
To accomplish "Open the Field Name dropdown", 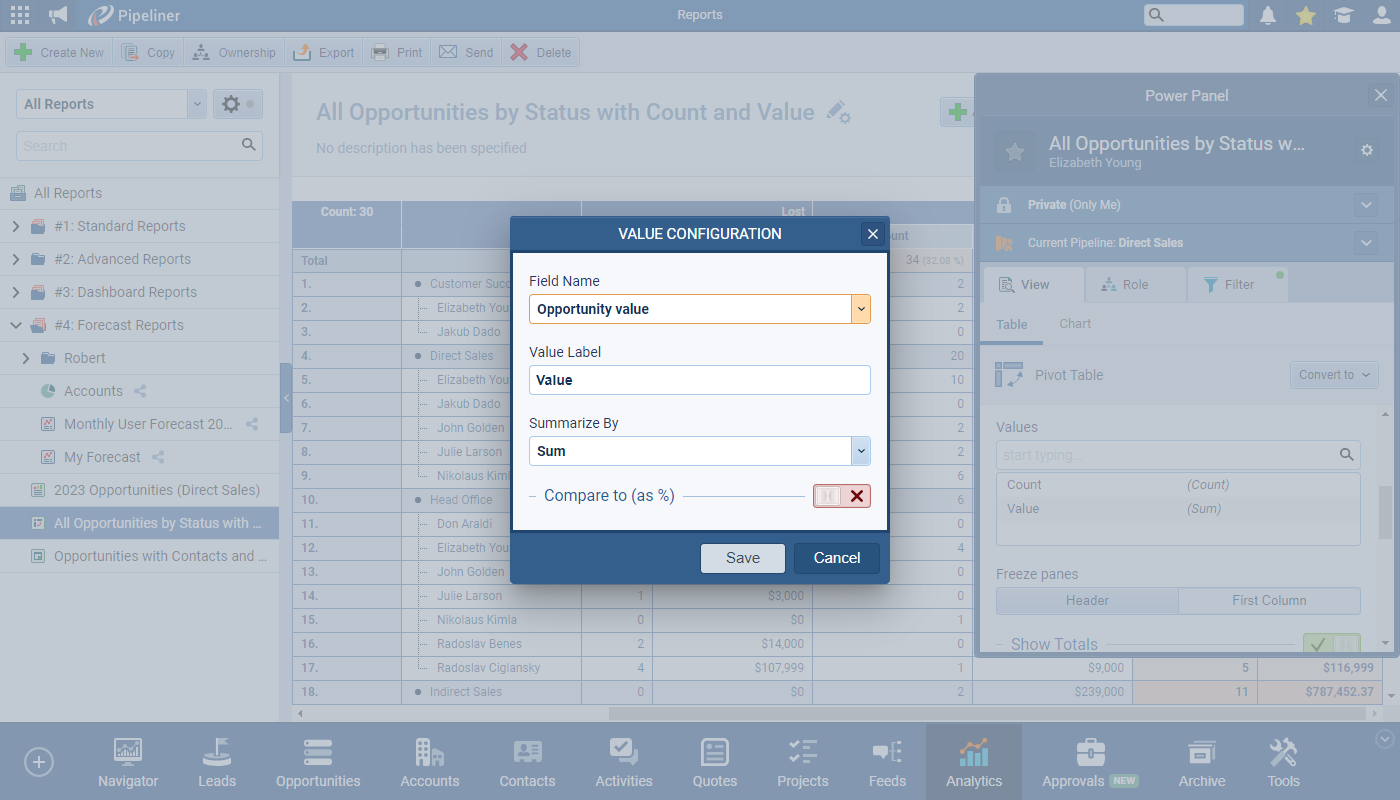I will tap(860, 310).
